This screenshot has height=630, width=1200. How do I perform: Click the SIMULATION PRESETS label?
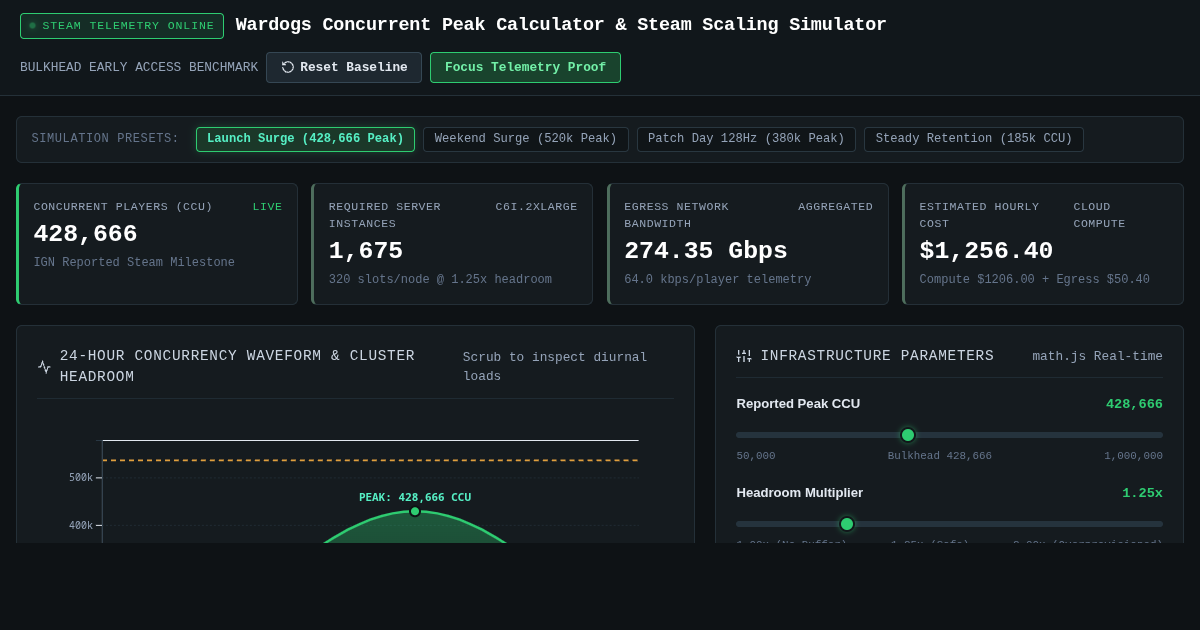click(105, 139)
